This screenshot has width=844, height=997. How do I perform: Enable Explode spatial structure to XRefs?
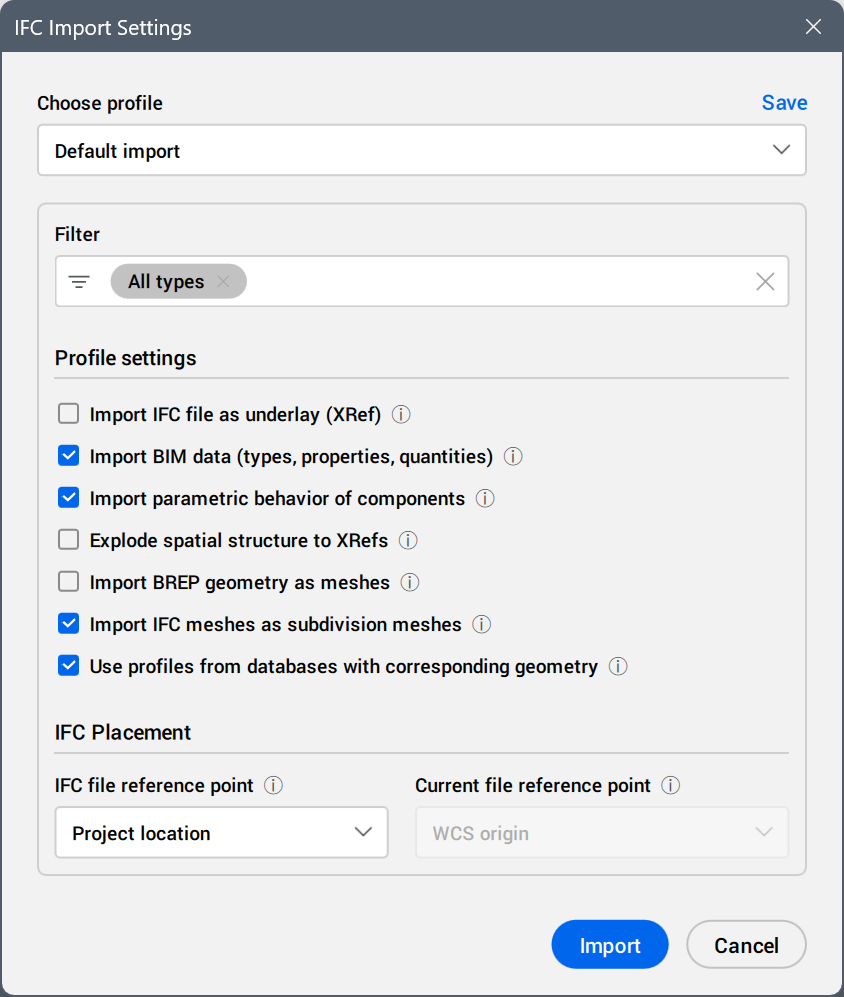coord(69,540)
